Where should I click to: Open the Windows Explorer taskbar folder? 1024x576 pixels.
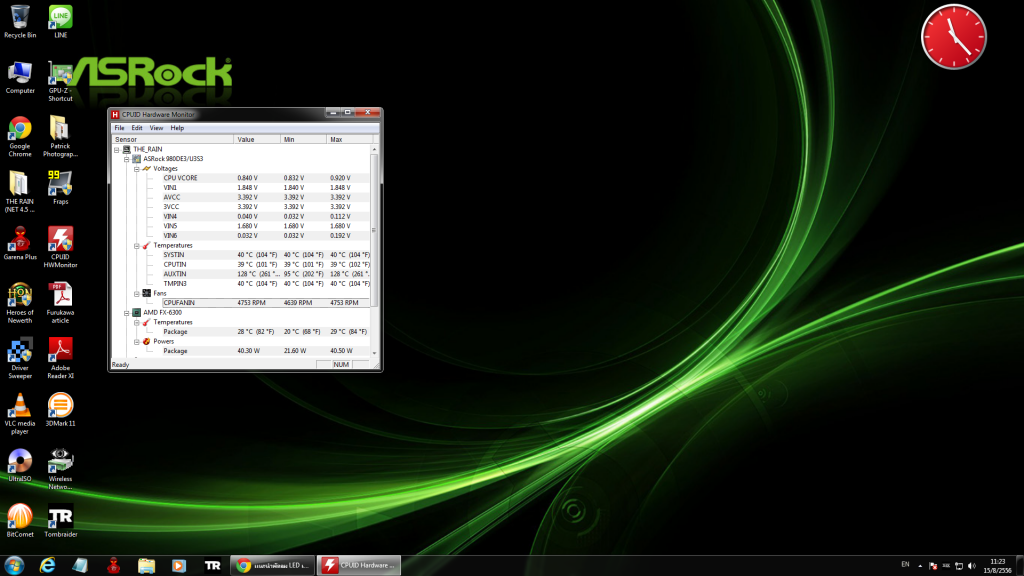(146, 566)
